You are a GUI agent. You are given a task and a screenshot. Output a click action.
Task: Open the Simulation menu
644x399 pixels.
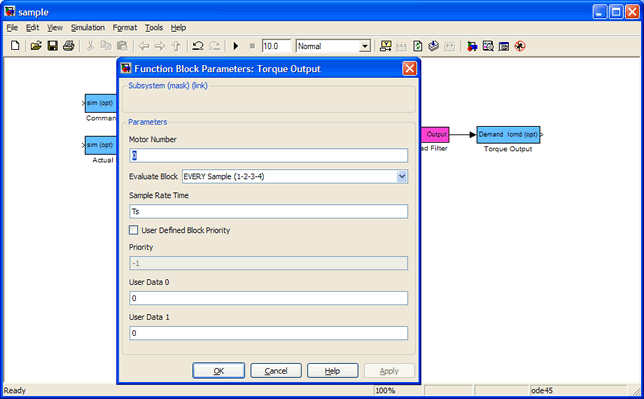[87, 28]
